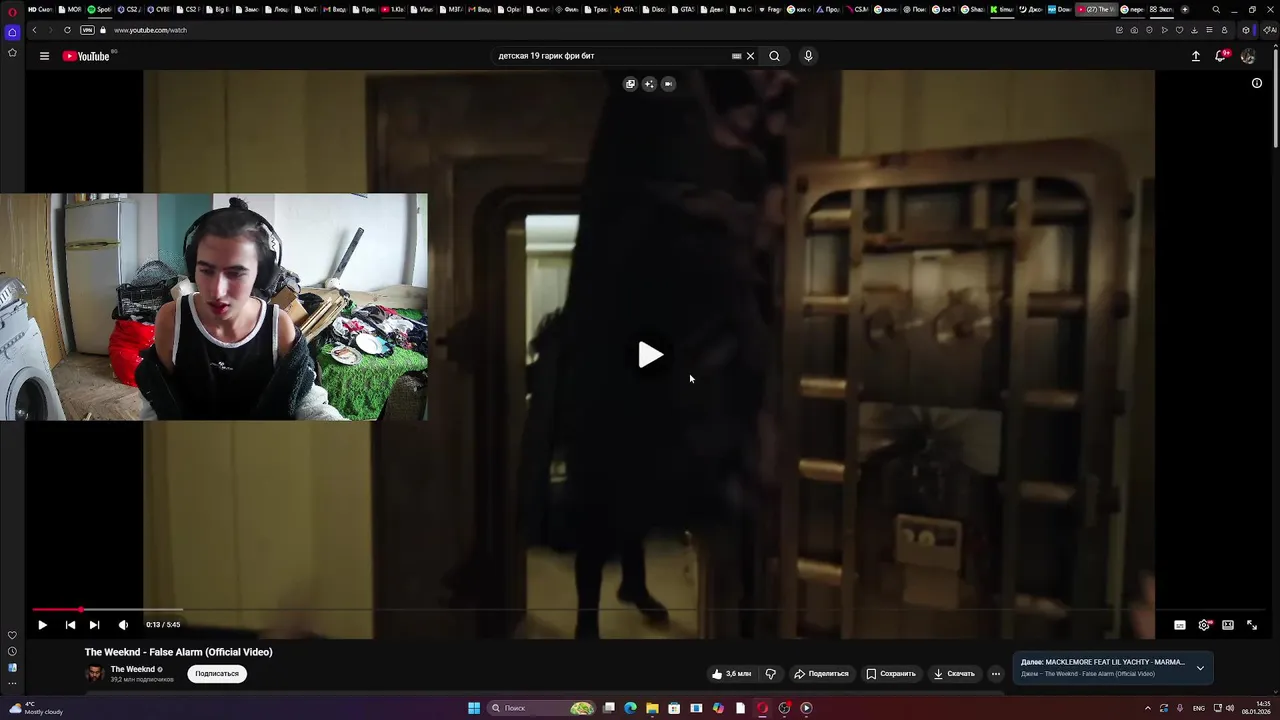Switch to the active (27) The W tab
Viewport: 1280px width, 720px height.
(x=1096, y=9)
